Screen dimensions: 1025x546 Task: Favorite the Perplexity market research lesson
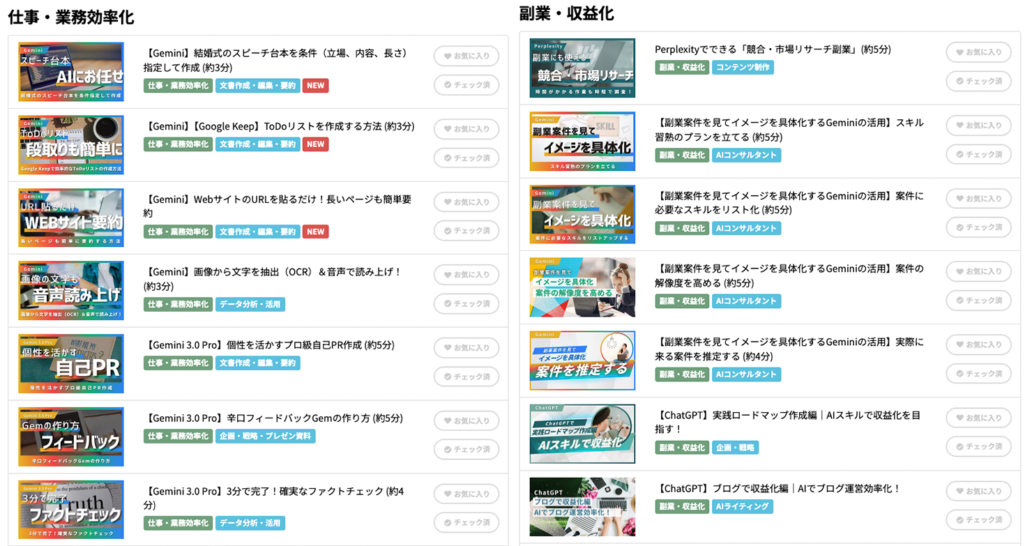click(978, 51)
